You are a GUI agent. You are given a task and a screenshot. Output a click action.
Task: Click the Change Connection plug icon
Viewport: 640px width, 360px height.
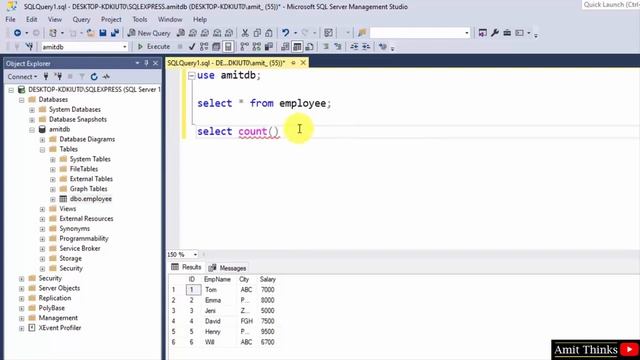click(29, 47)
